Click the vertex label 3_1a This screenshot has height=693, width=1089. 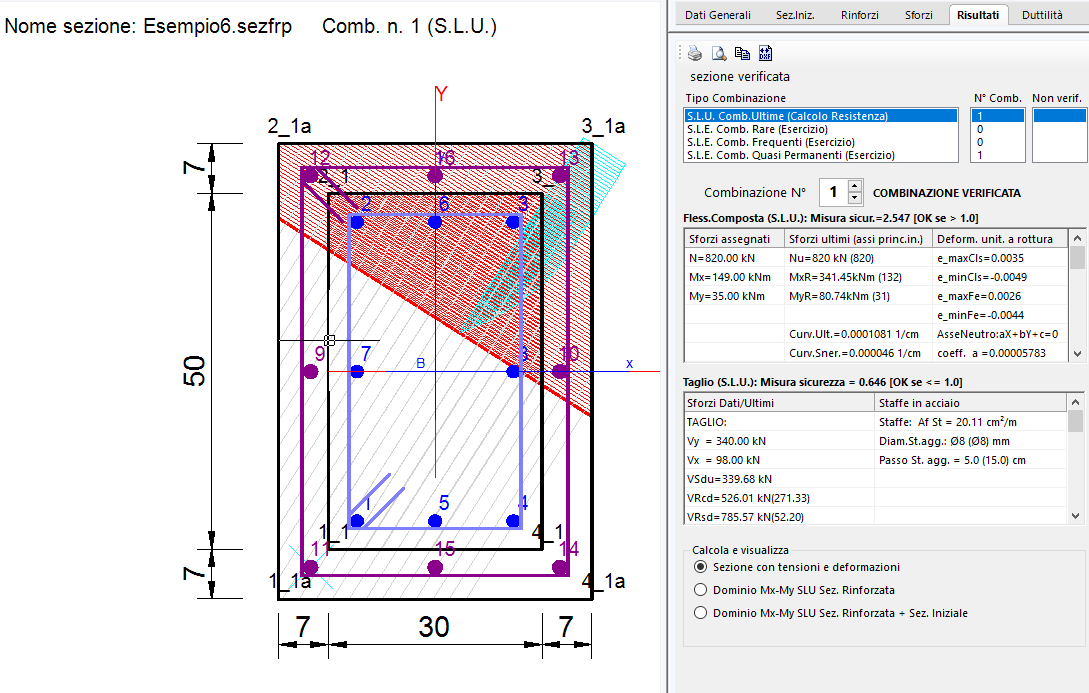click(x=604, y=126)
